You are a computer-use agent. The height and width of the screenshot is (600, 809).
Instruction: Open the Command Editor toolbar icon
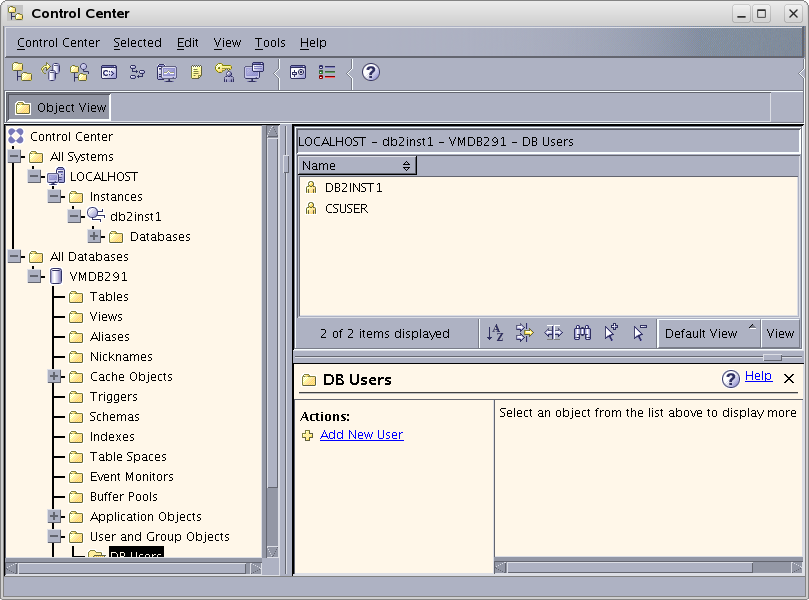tap(109, 72)
